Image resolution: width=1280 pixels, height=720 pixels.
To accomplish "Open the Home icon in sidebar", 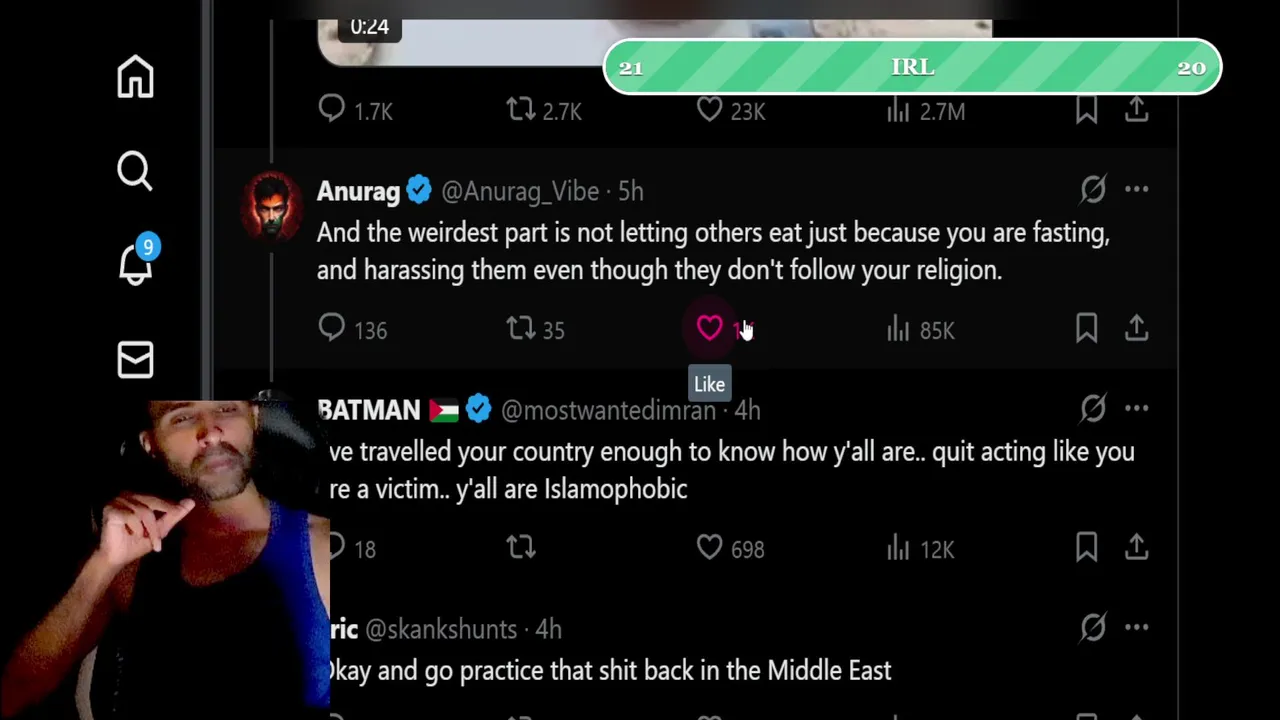I will tap(135, 77).
